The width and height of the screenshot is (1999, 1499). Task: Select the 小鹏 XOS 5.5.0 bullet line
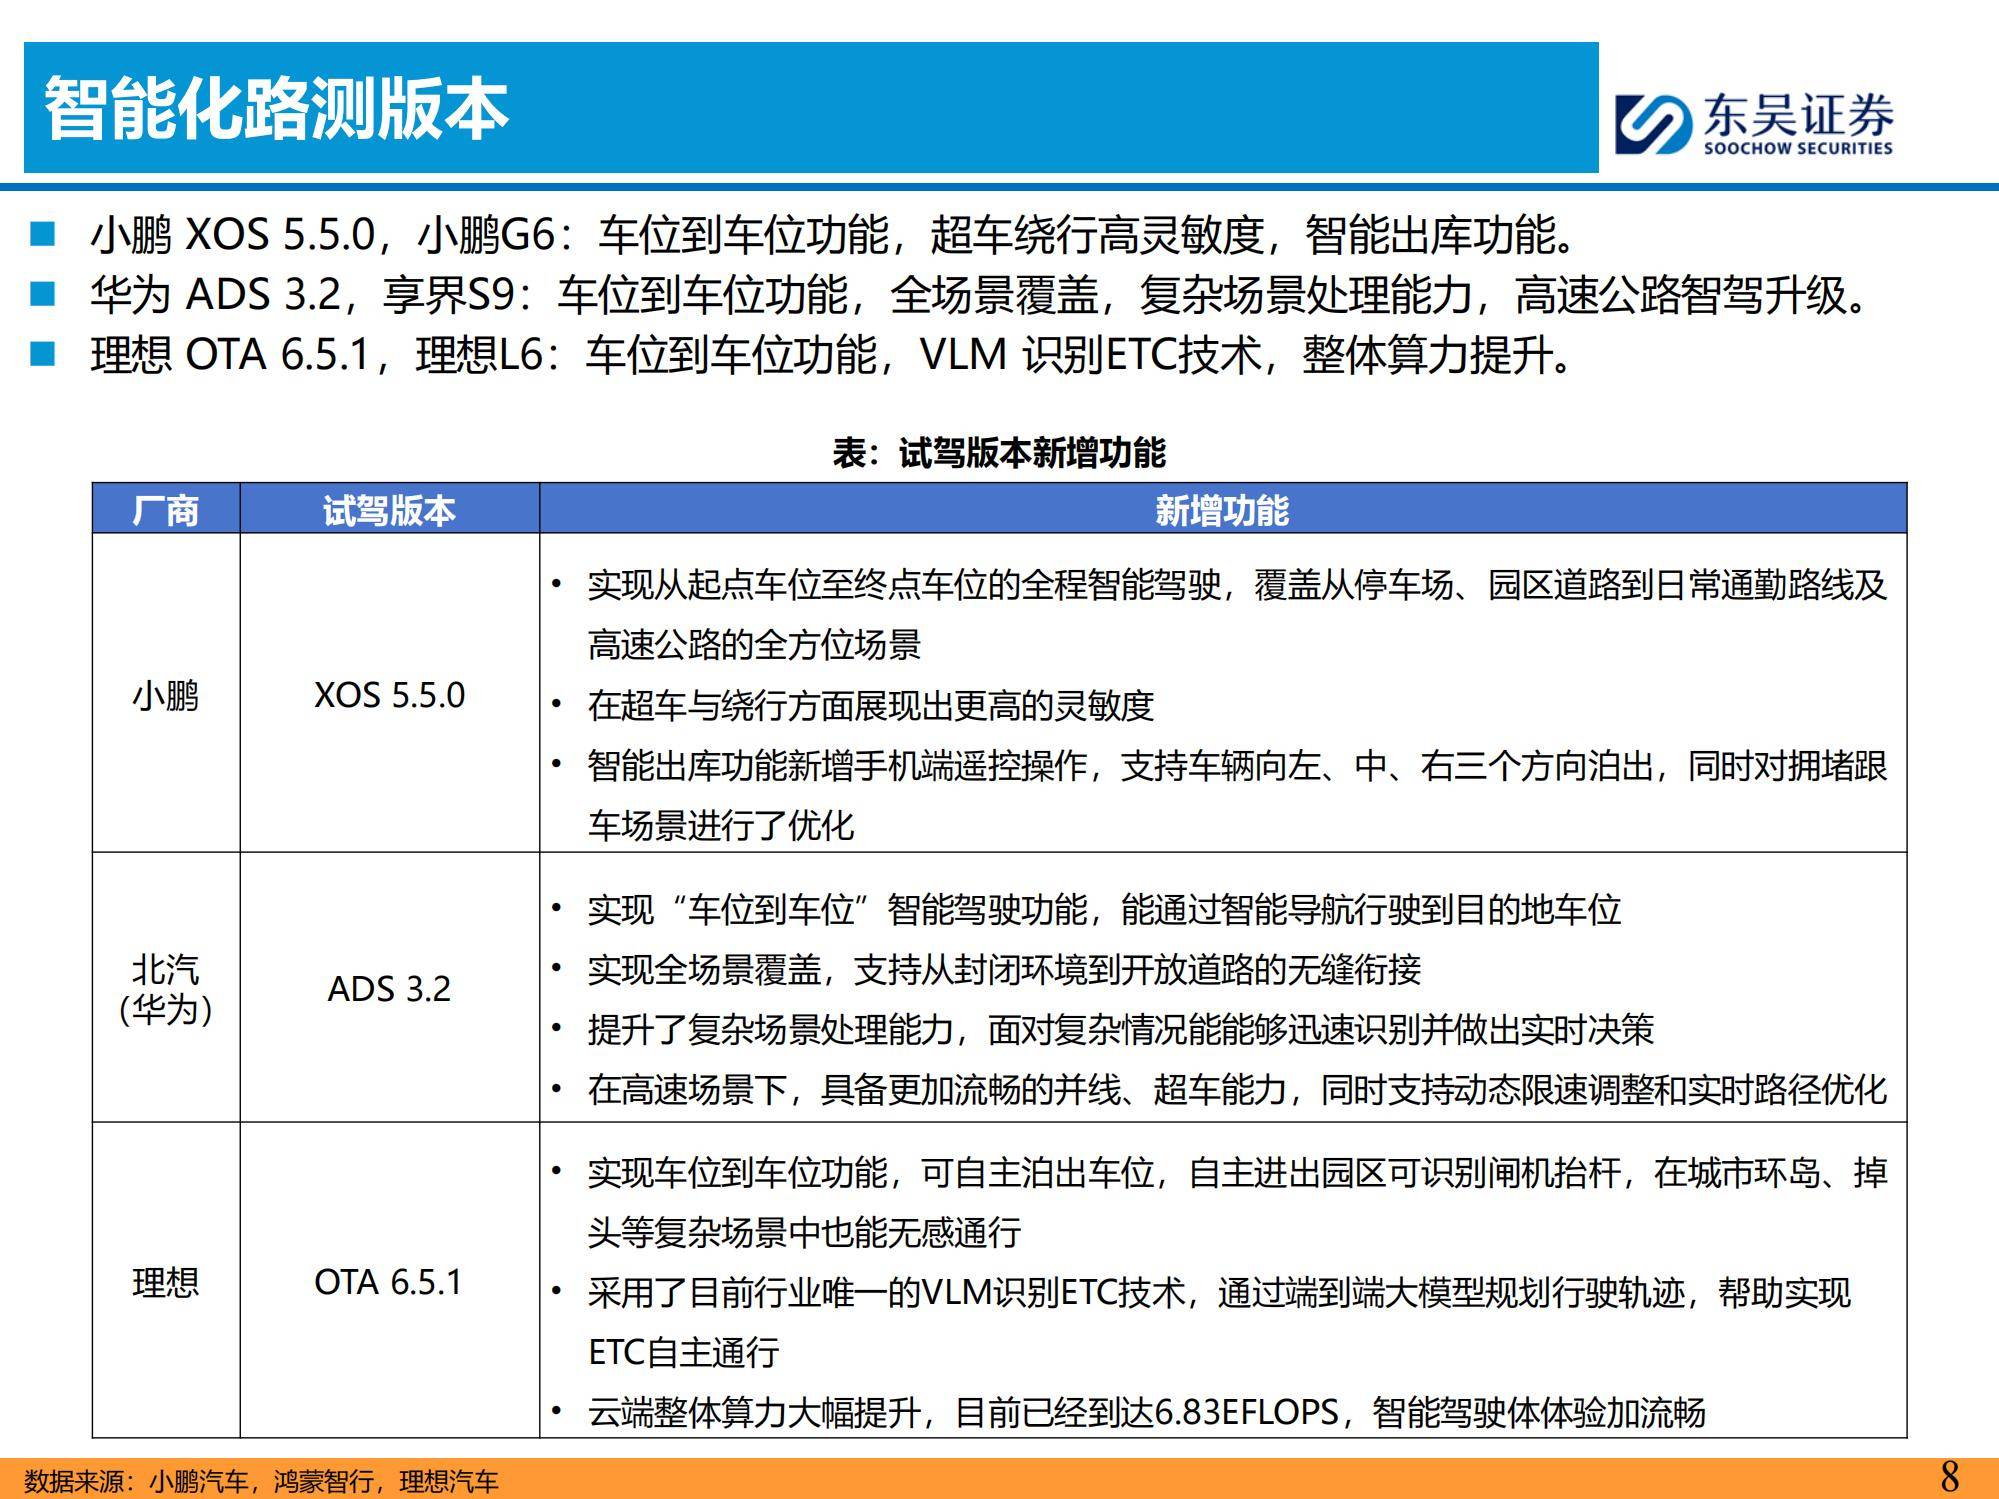[x=835, y=235]
